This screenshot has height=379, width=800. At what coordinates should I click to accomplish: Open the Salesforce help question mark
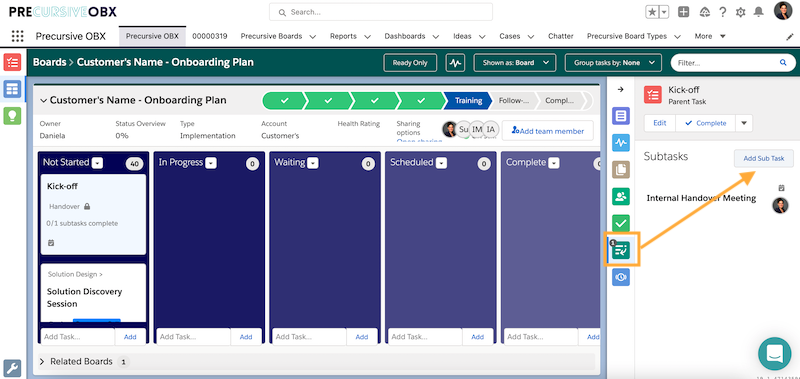723,12
